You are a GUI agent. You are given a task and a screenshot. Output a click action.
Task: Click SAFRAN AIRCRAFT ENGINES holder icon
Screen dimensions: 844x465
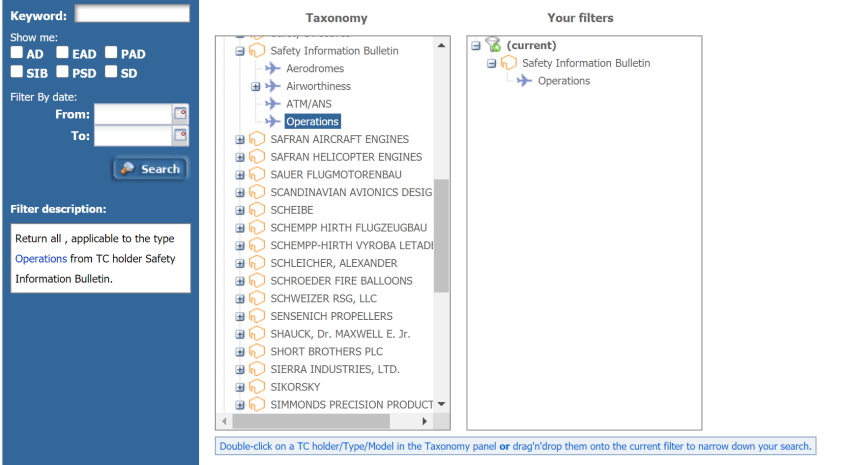(x=257, y=139)
